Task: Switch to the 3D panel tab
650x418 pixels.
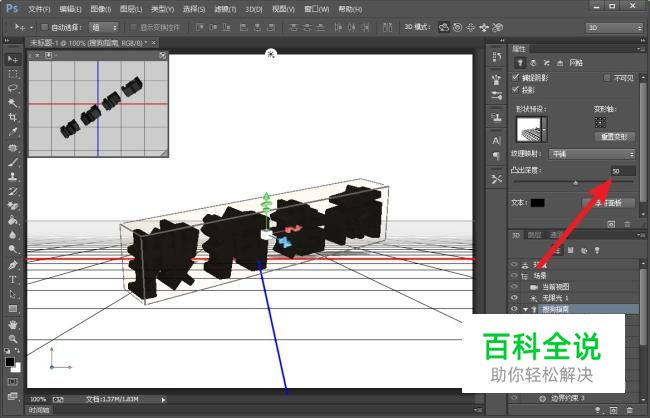Action: click(x=516, y=236)
